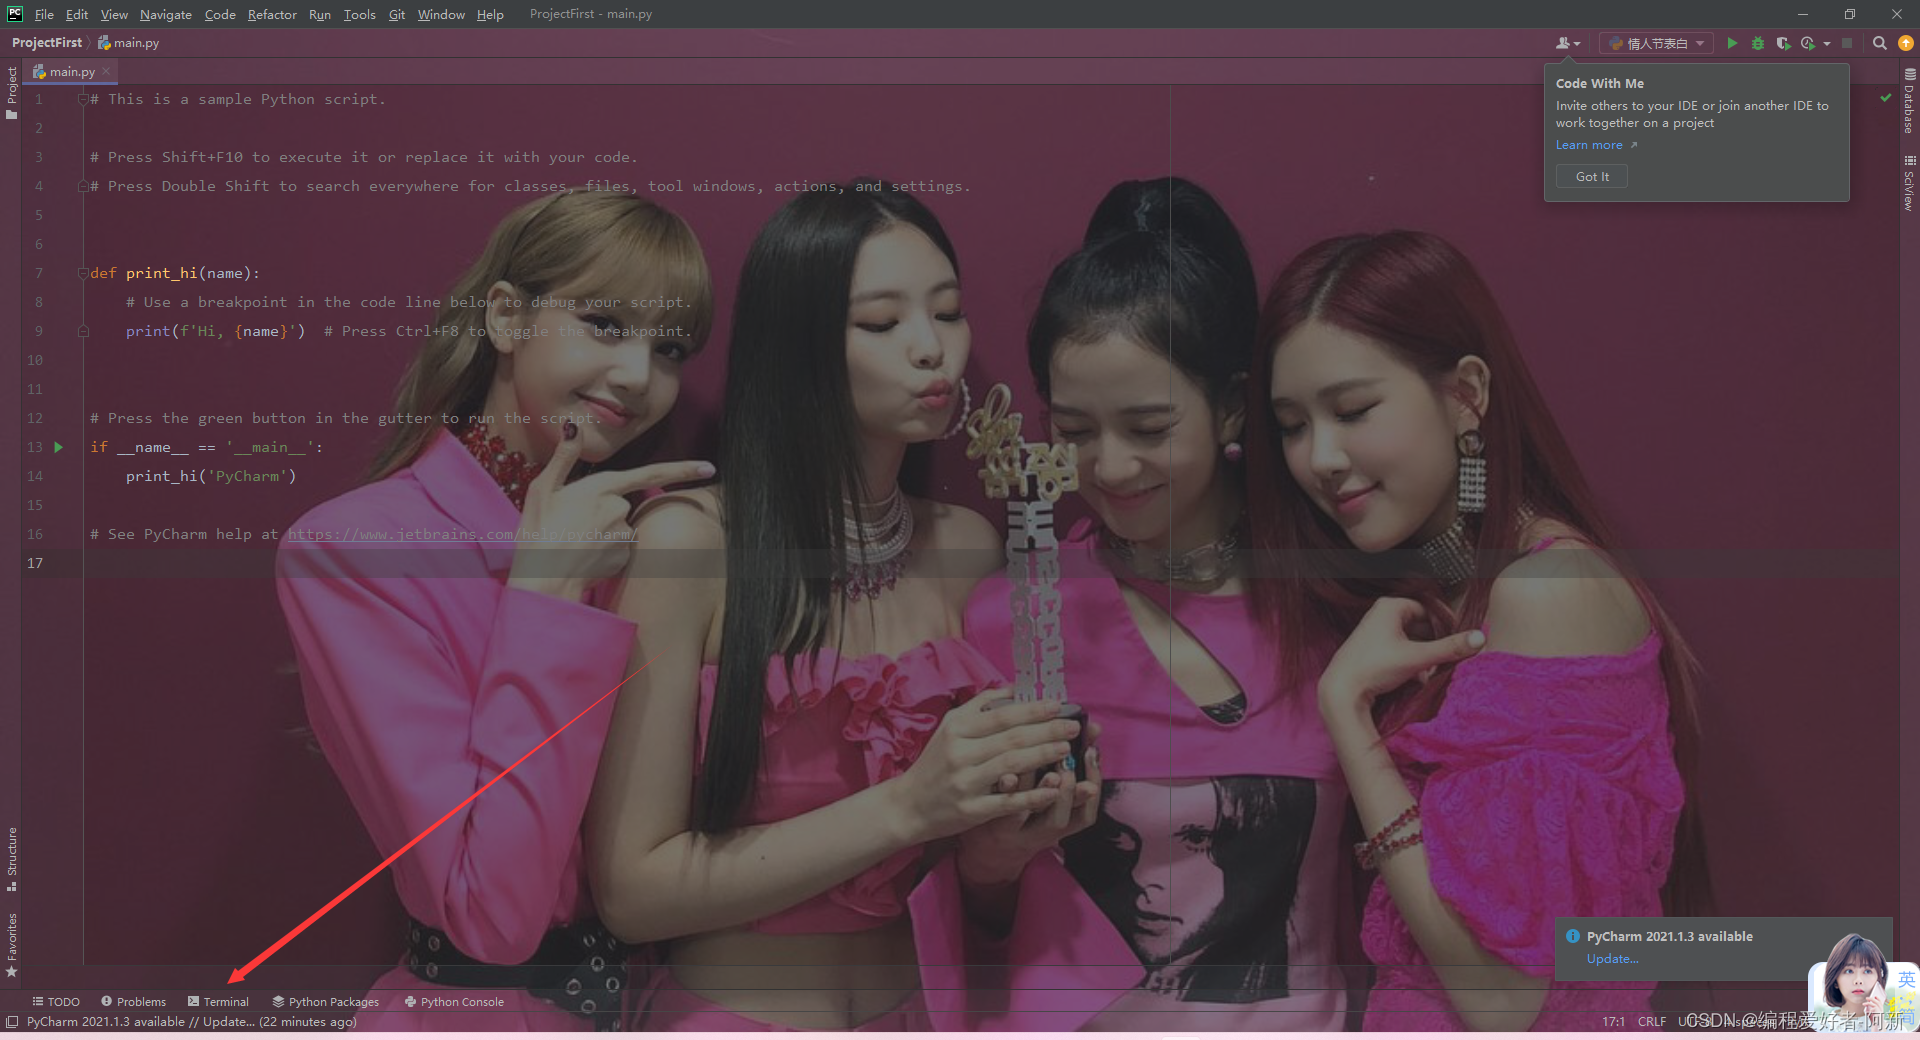1920x1040 pixels.
Task: Click the PyCharm logo in title bar
Action: pyautogui.click(x=14, y=14)
